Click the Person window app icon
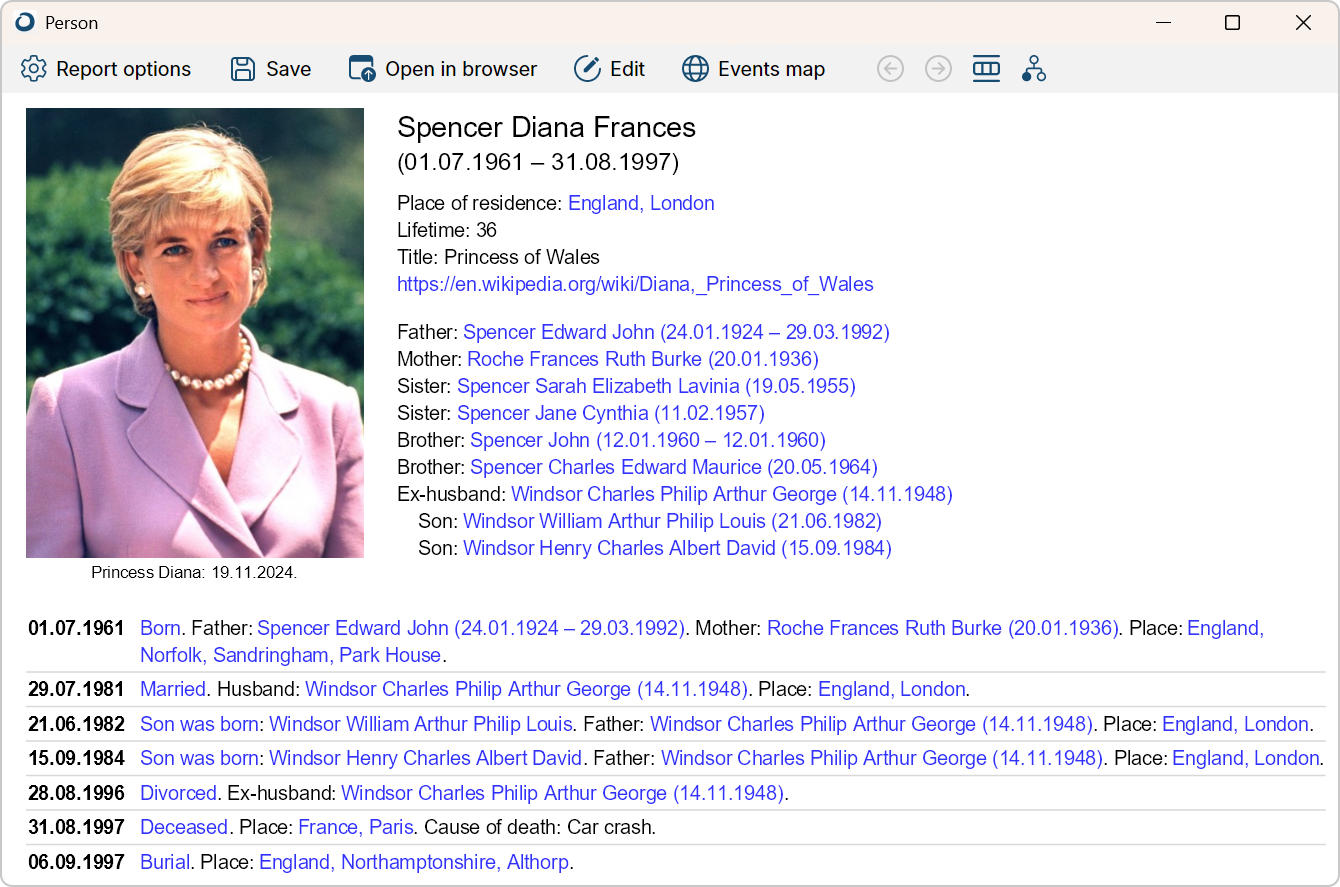Image resolution: width=1340 pixels, height=887 pixels. (25, 22)
